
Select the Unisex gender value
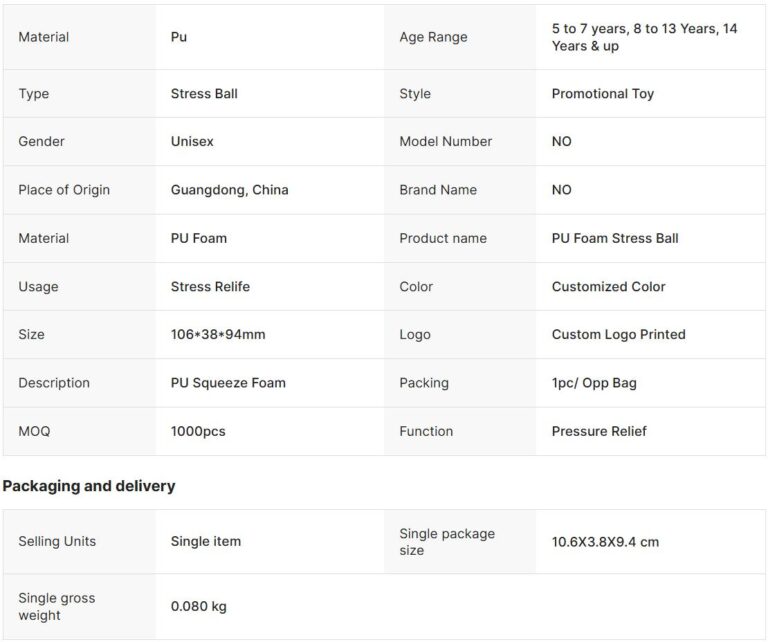192,142
